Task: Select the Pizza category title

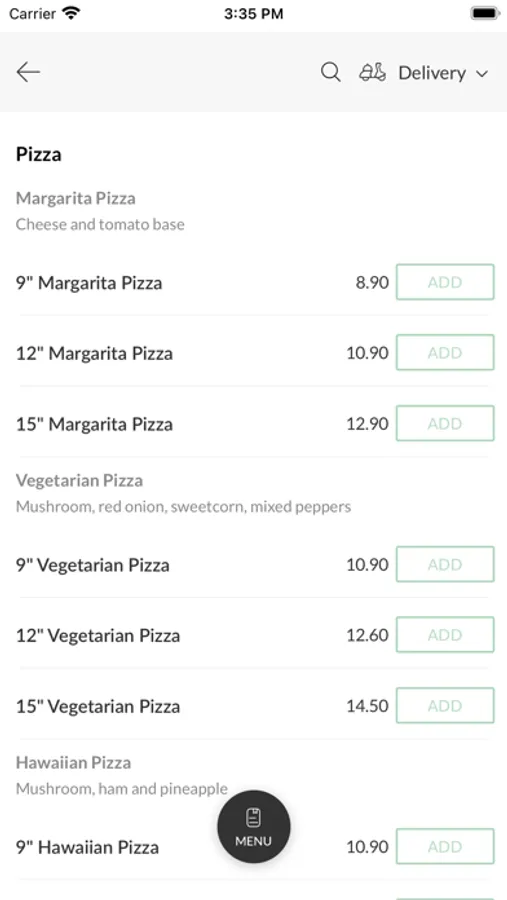Action: click(38, 154)
